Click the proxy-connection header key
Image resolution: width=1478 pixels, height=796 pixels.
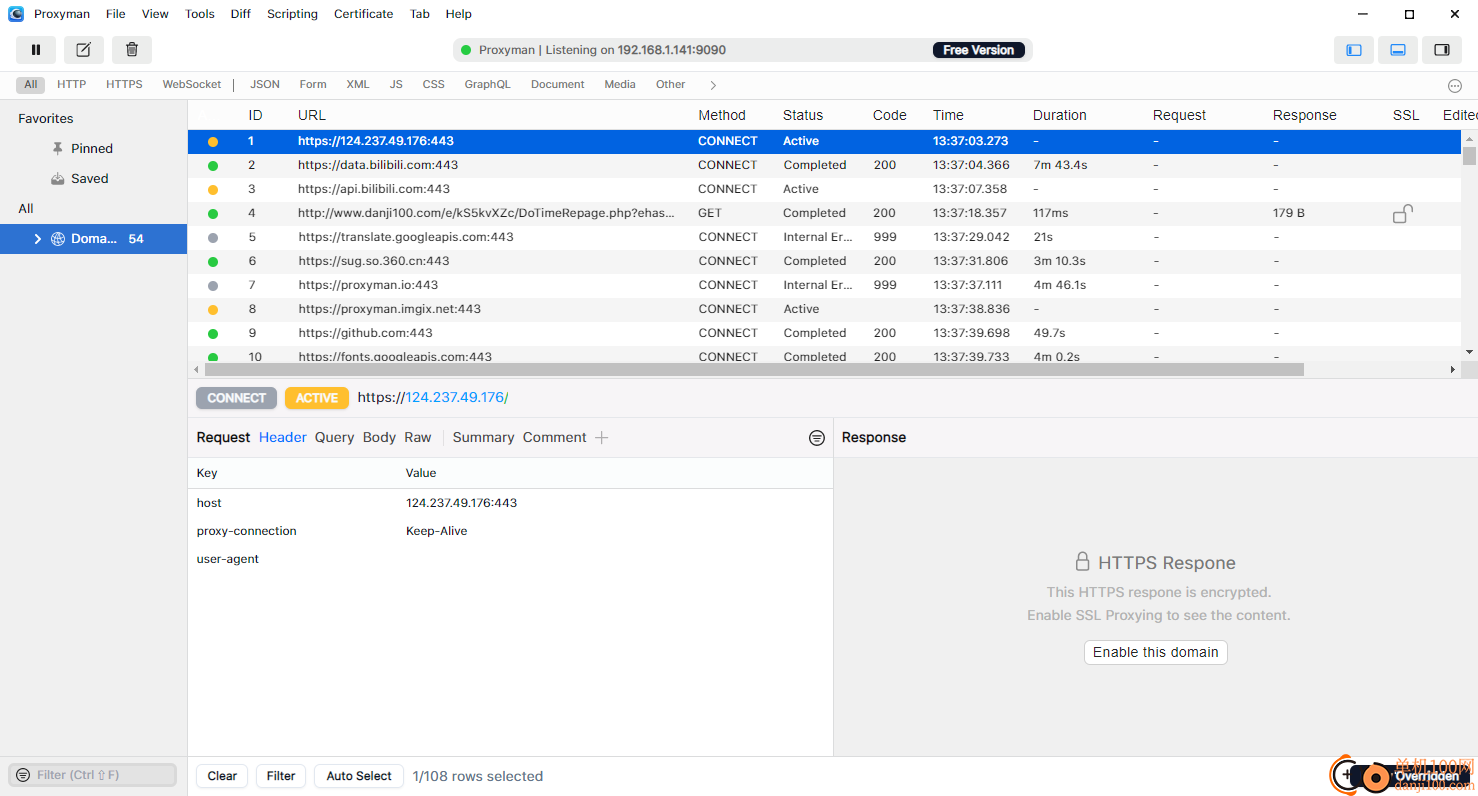click(246, 531)
